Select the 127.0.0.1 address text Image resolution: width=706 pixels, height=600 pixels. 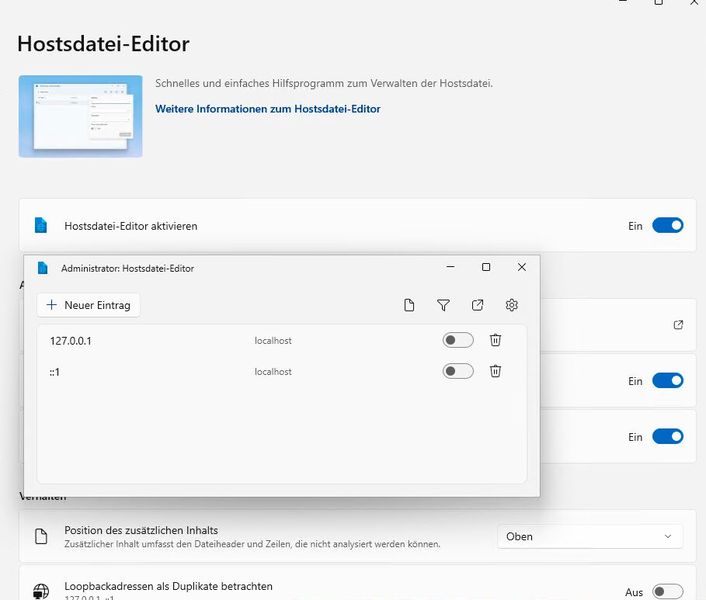[x=71, y=341]
